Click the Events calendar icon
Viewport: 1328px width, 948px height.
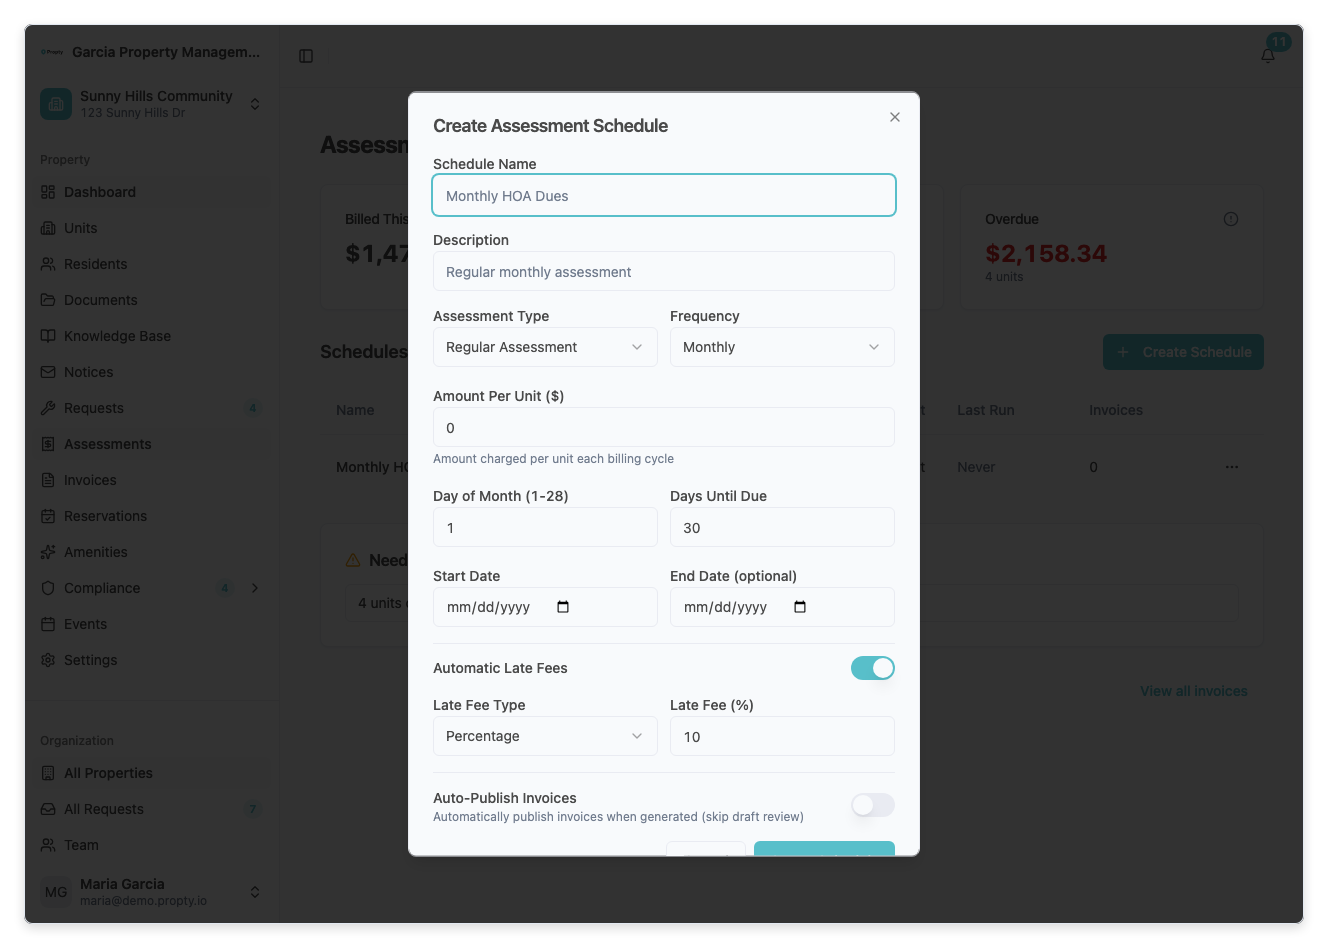[x=48, y=624]
